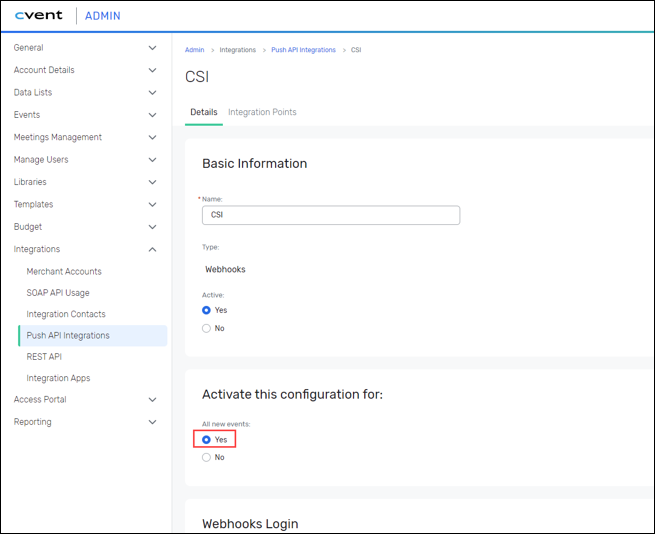This screenshot has width=655, height=534.
Task: Switch to the Integration Points tab
Action: point(262,112)
